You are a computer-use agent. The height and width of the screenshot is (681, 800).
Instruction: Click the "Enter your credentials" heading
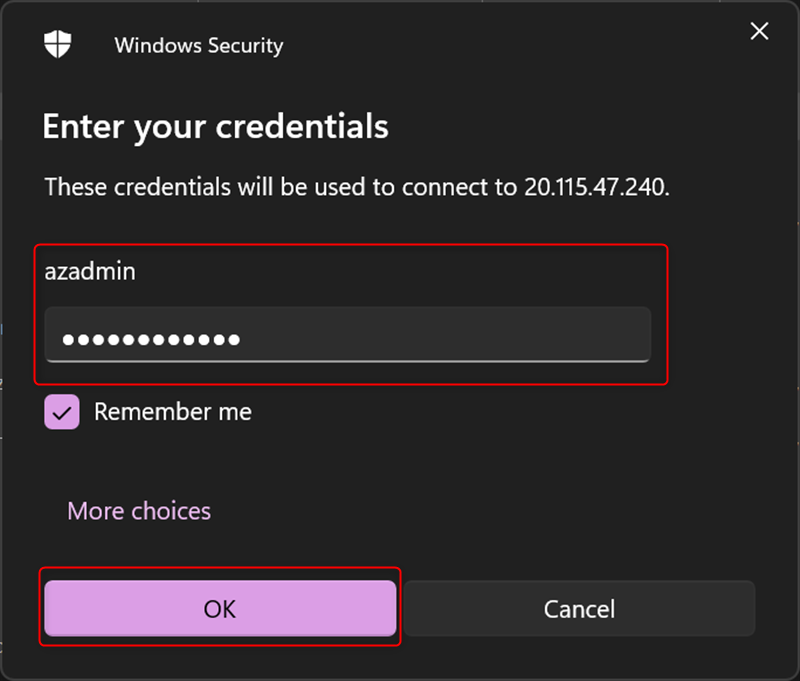click(215, 127)
